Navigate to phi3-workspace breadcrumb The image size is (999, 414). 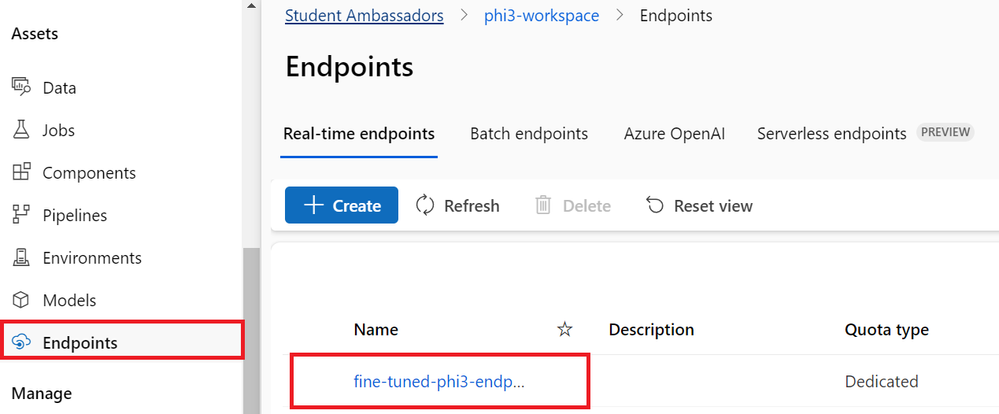tap(541, 16)
